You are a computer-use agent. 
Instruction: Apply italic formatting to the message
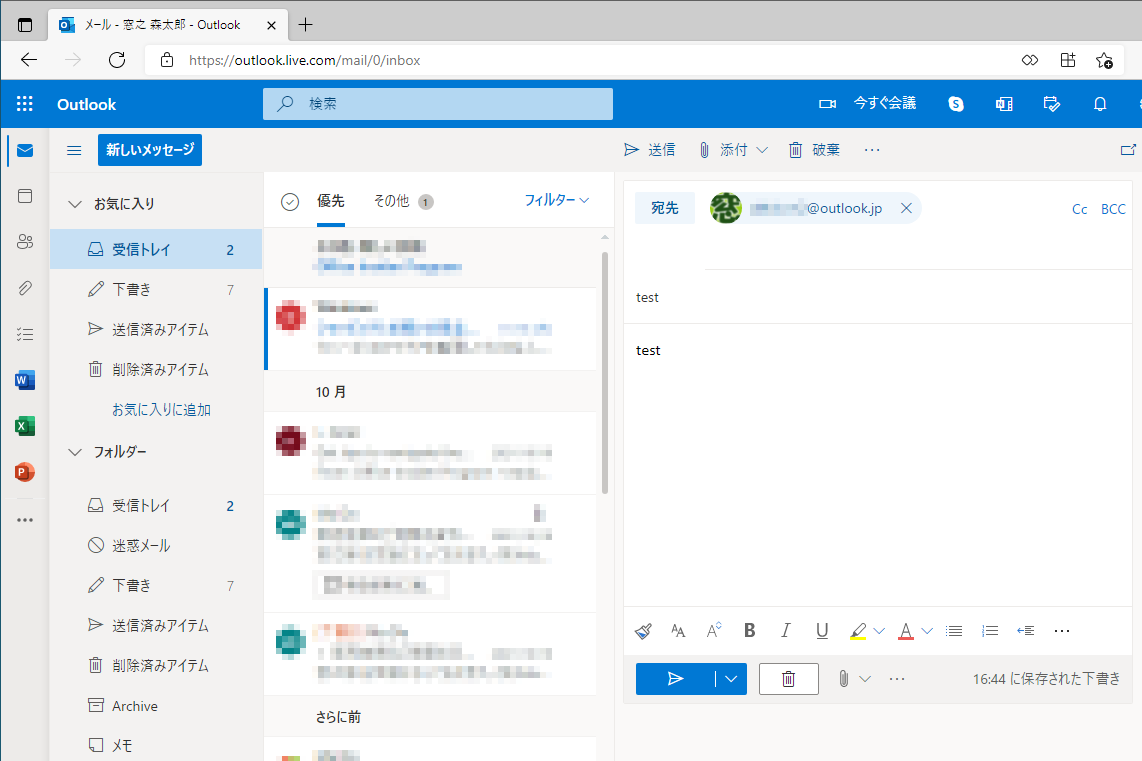coord(786,630)
